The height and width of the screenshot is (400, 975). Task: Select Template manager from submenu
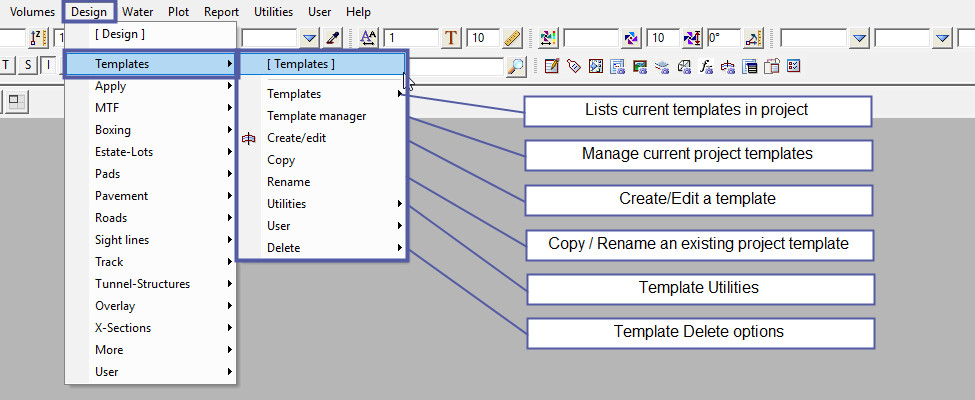[x=316, y=116]
